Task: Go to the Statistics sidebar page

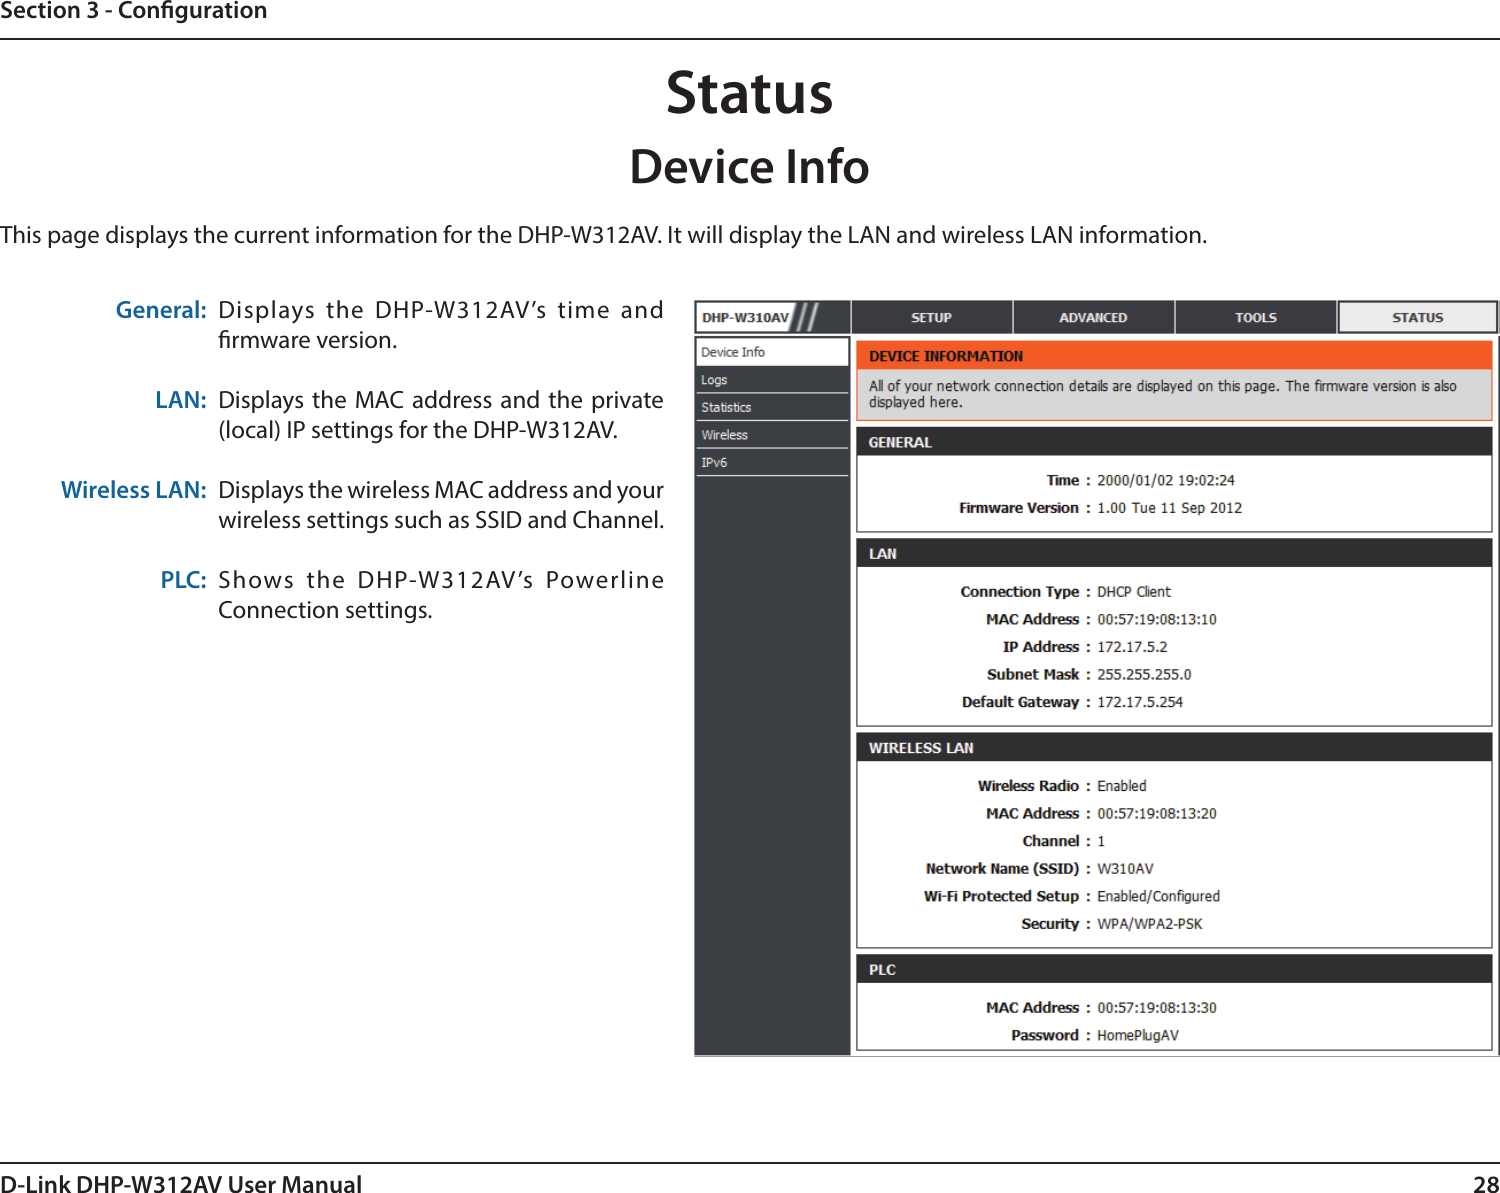Action: [772, 407]
